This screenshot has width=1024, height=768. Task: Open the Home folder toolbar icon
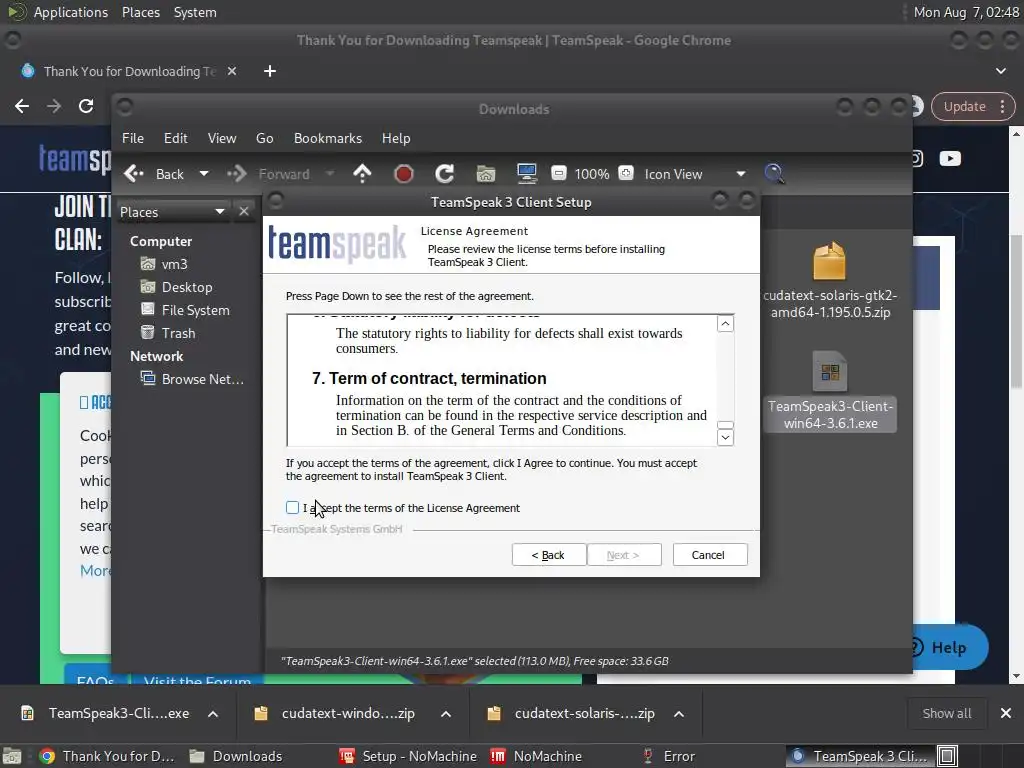click(x=486, y=174)
